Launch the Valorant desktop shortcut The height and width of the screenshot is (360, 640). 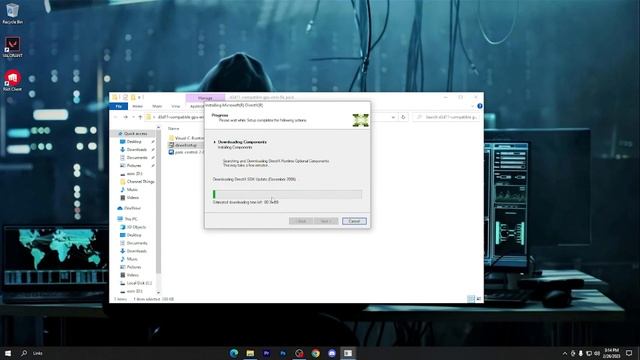click(x=12, y=47)
